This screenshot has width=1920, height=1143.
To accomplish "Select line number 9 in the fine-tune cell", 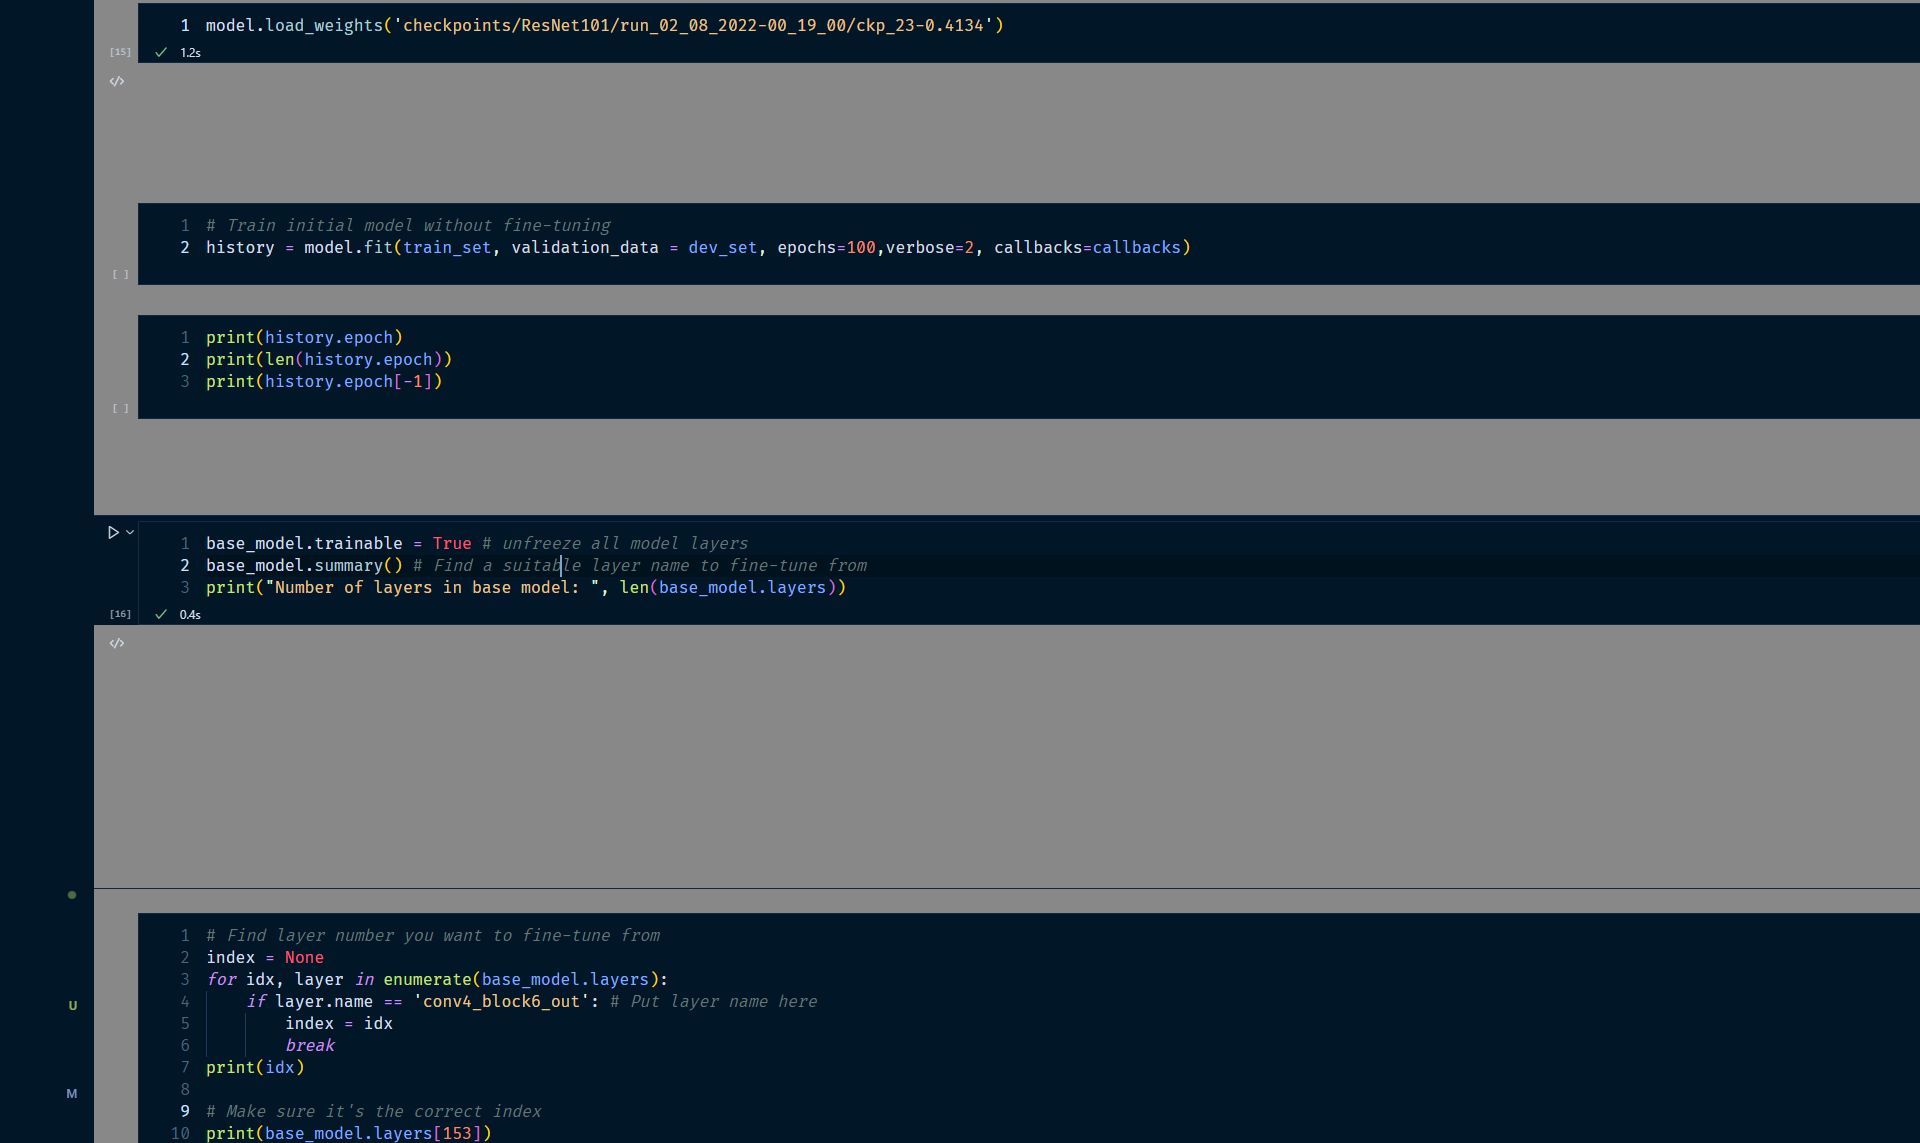I will click(184, 1111).
